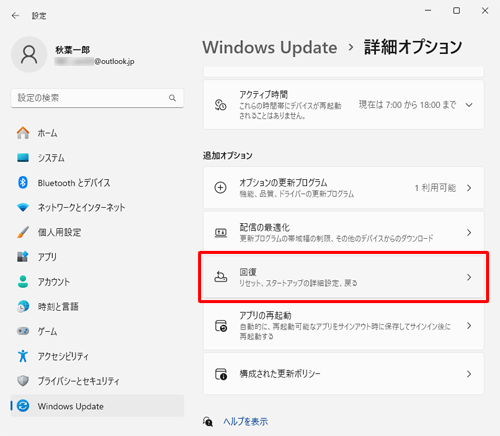Open 配信の最適化 via its chevron
The width and height of the screenshot is (500, 436).
click(x=469, y=232)
